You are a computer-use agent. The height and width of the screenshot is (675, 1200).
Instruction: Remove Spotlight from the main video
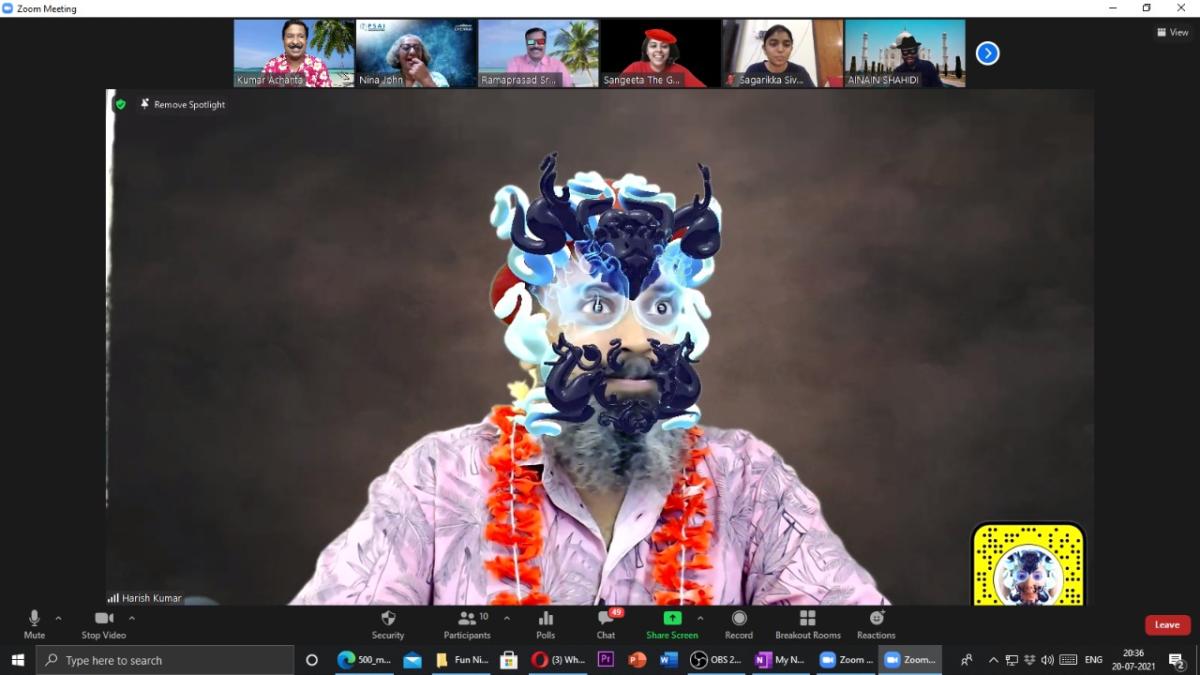183,104
